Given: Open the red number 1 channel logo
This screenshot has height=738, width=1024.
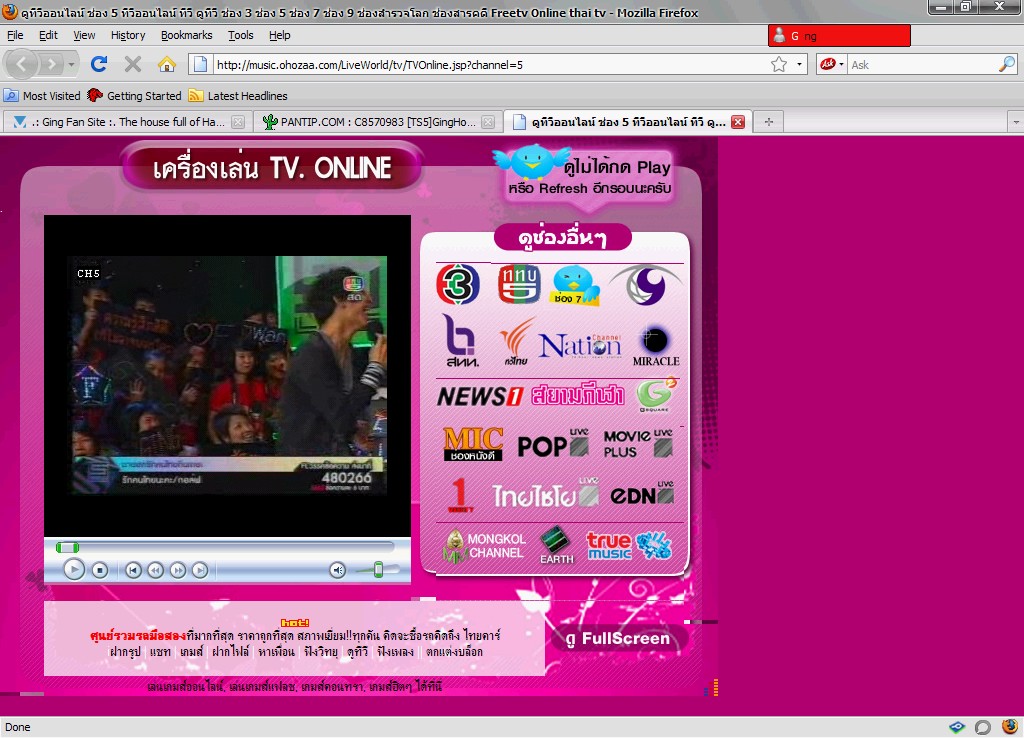Looking at the screenshot, I should (x=460, y=495).
